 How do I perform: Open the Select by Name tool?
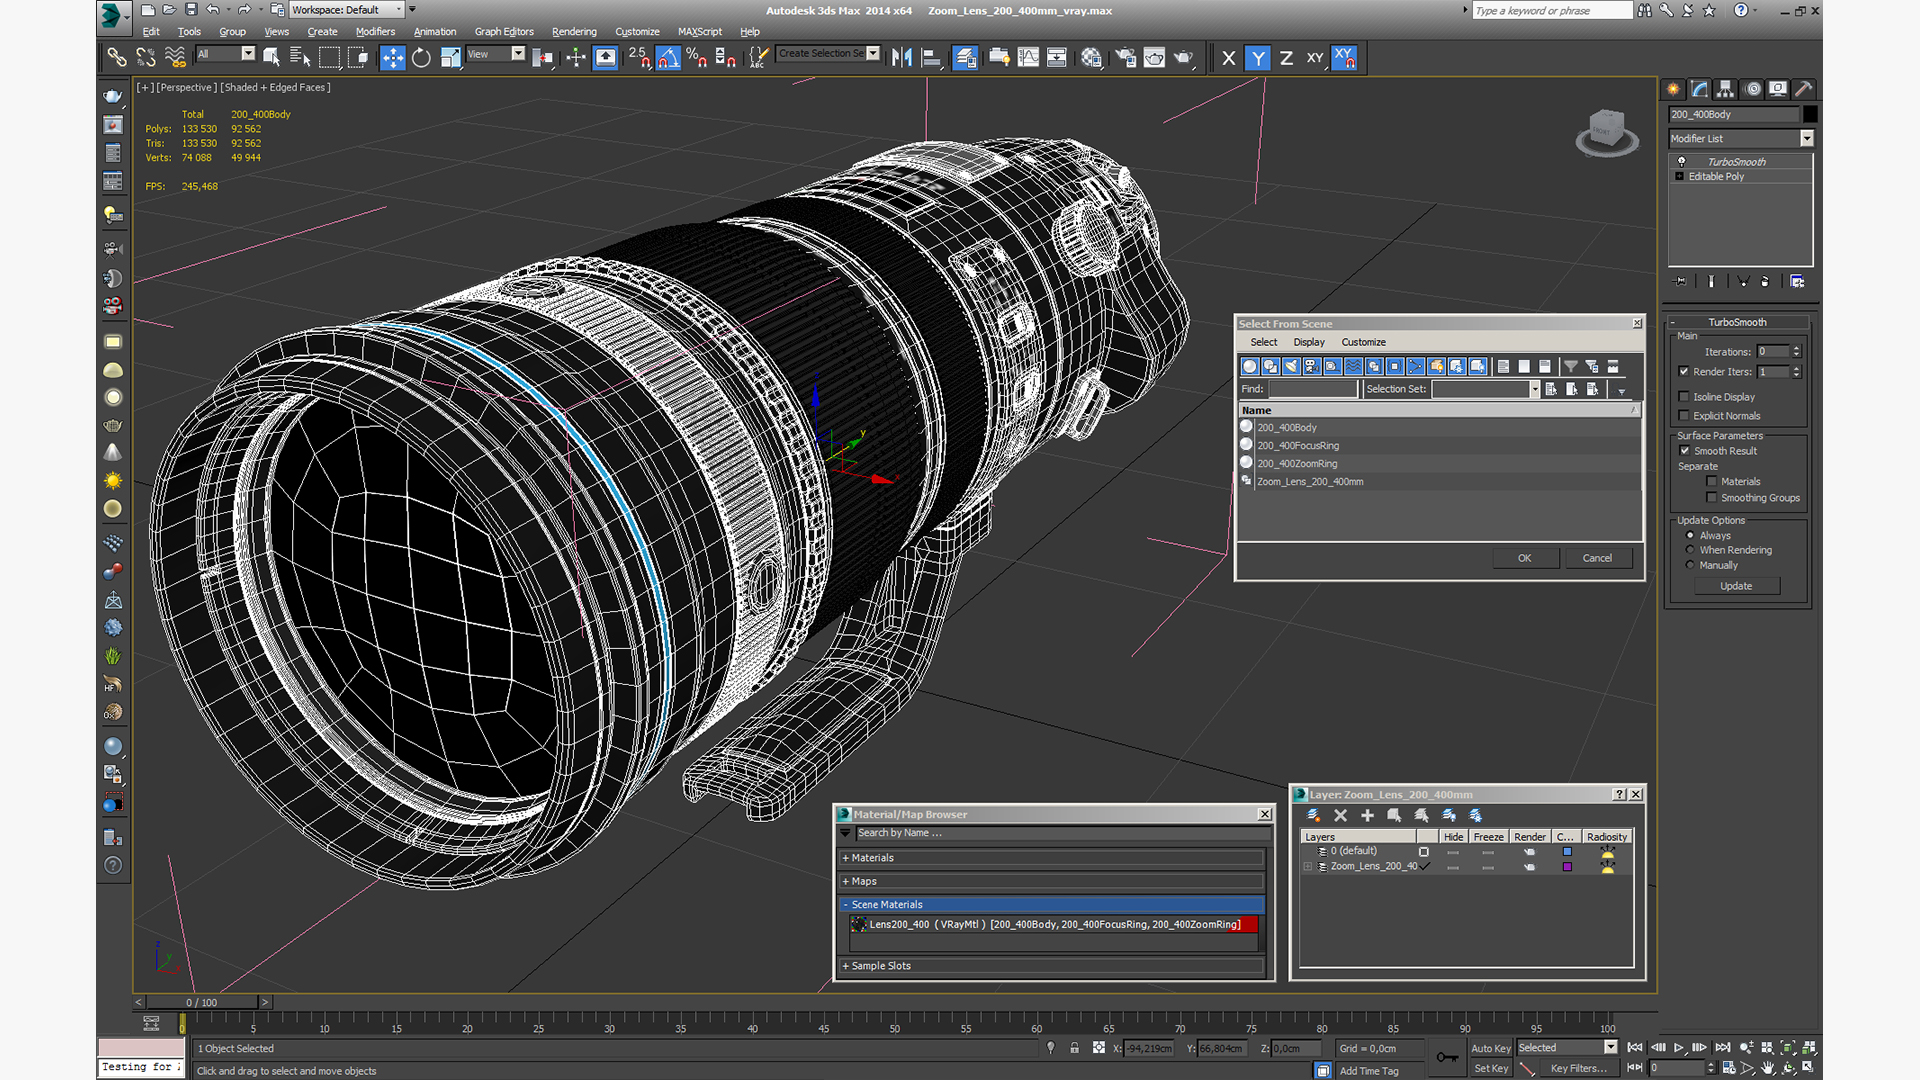(299, 57)
